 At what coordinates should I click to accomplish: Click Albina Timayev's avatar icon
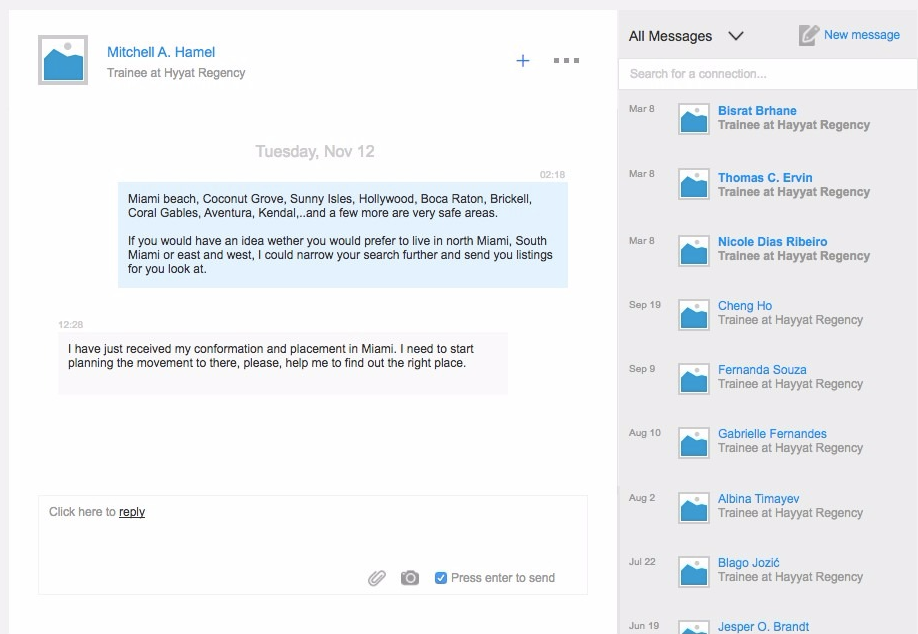[694, 507]
